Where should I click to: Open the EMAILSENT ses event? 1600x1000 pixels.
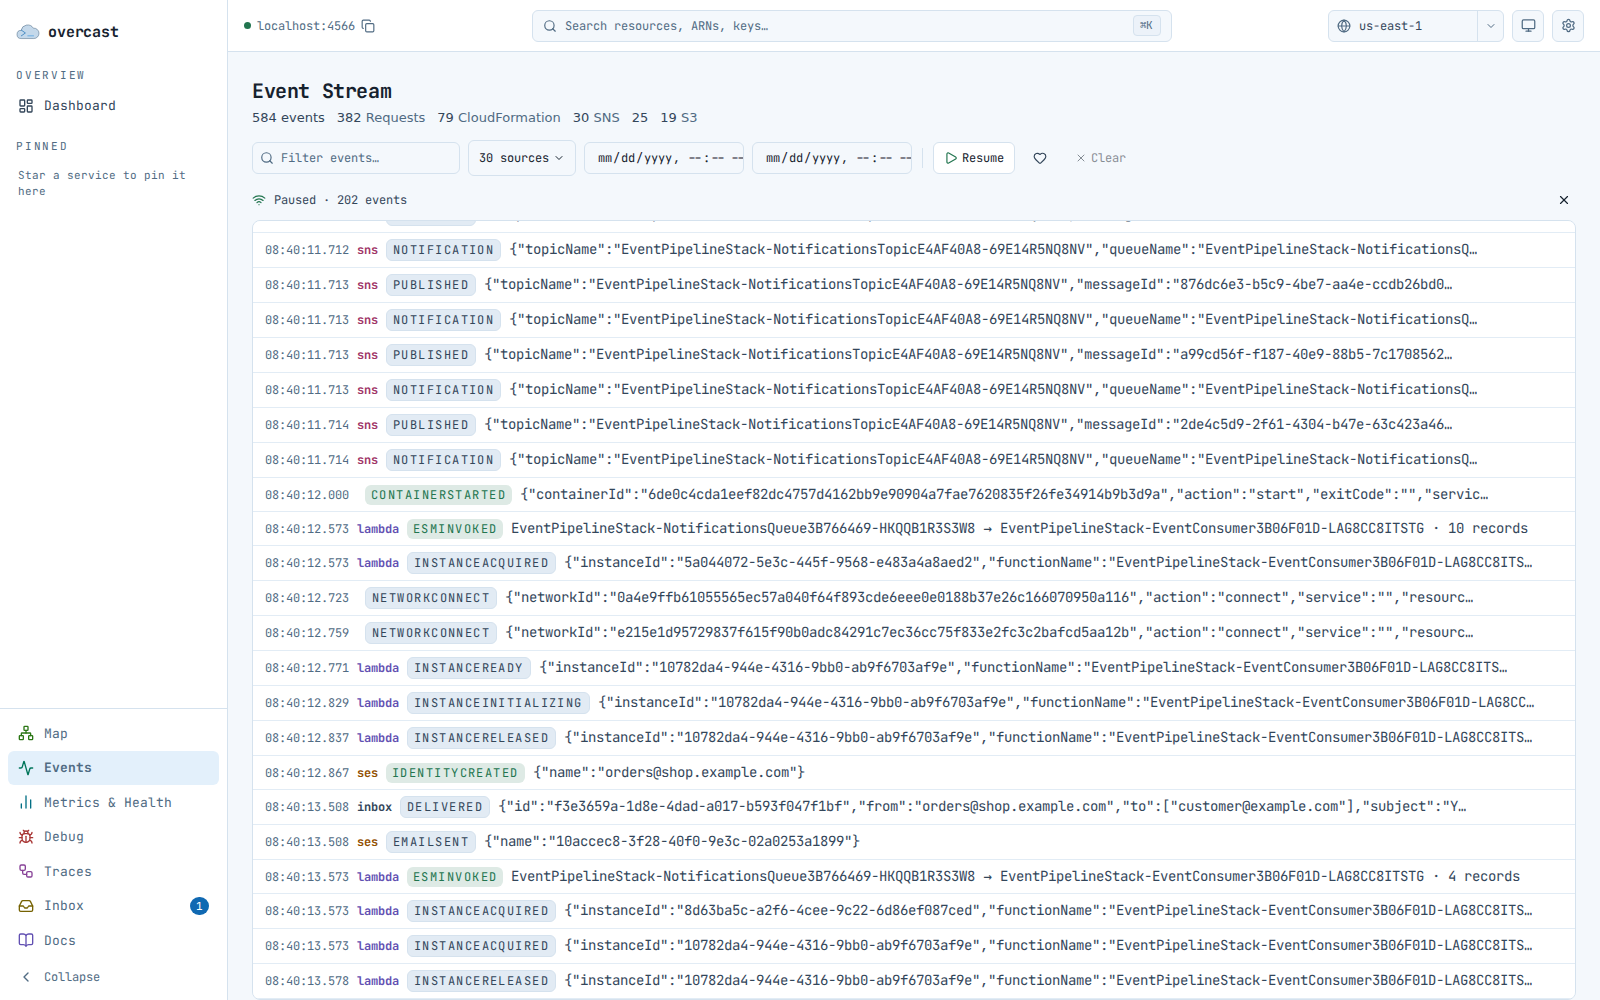point(914,842)
